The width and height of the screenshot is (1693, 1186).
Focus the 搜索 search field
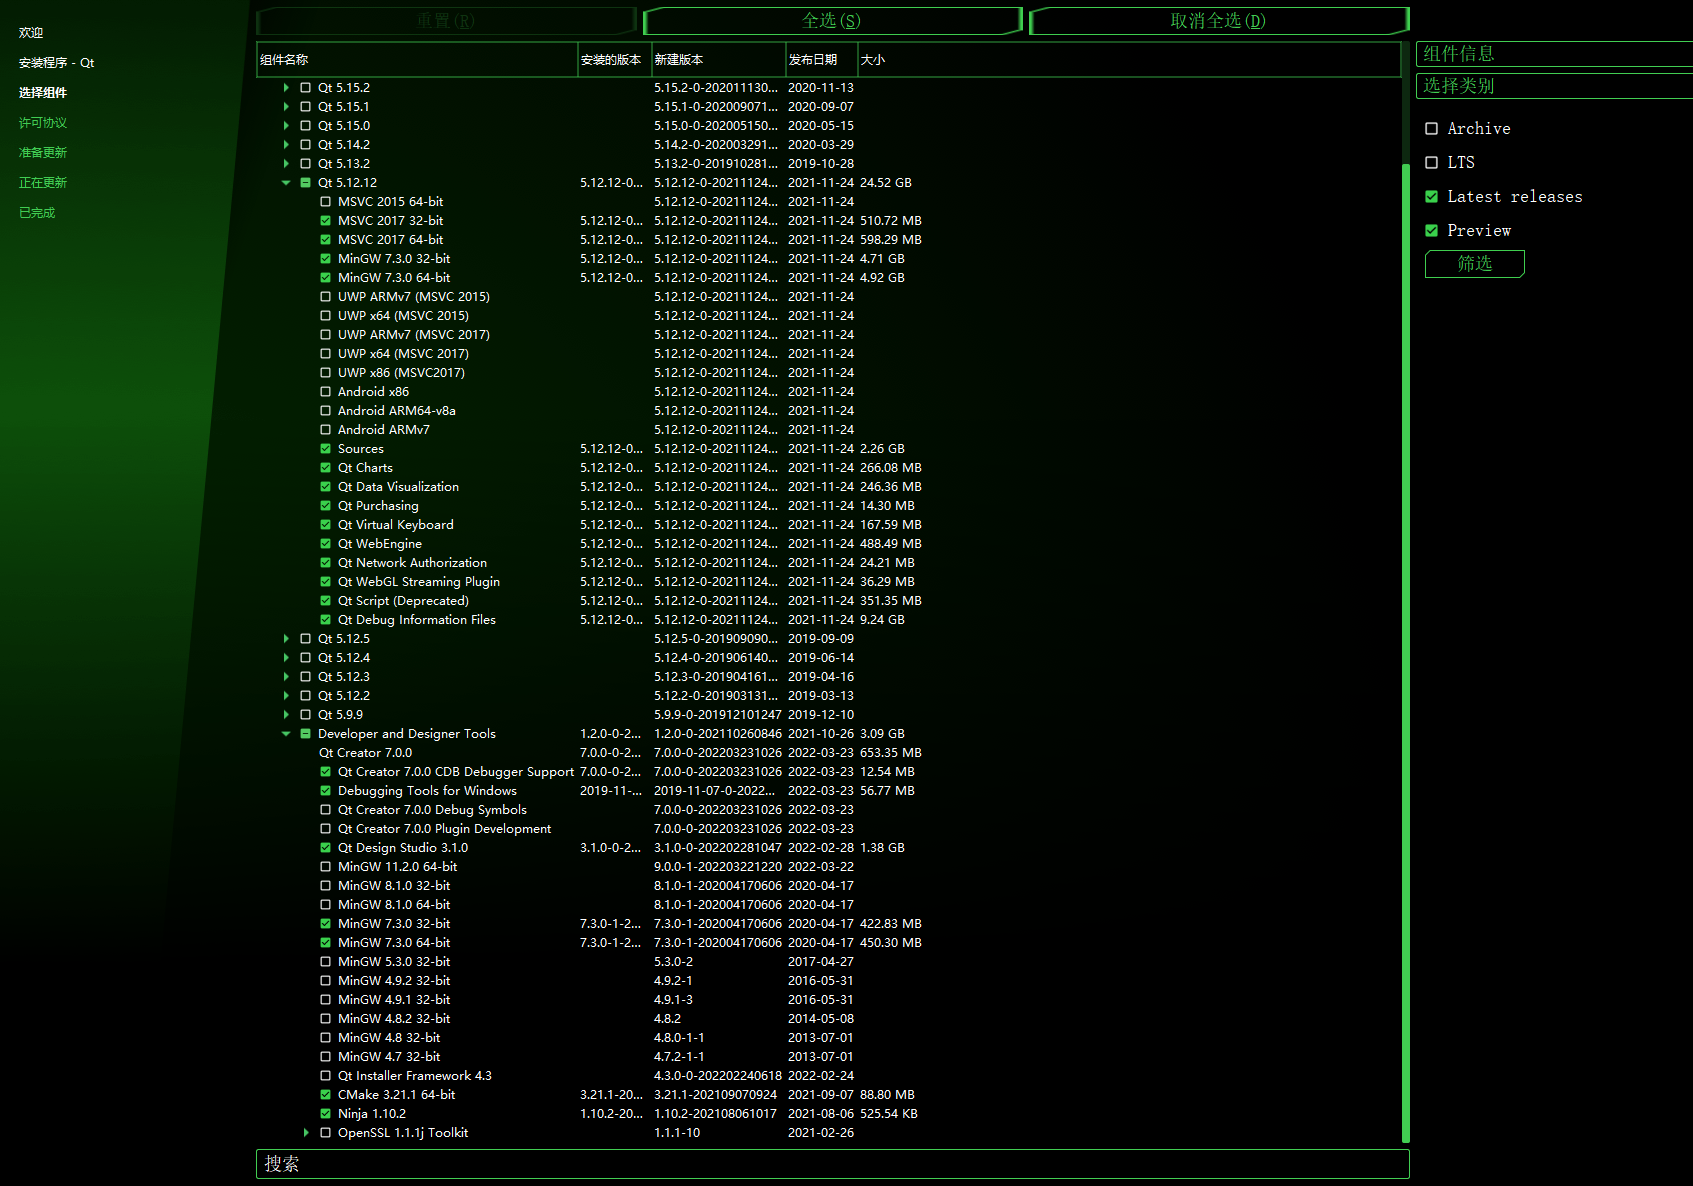coord(832,1164)
